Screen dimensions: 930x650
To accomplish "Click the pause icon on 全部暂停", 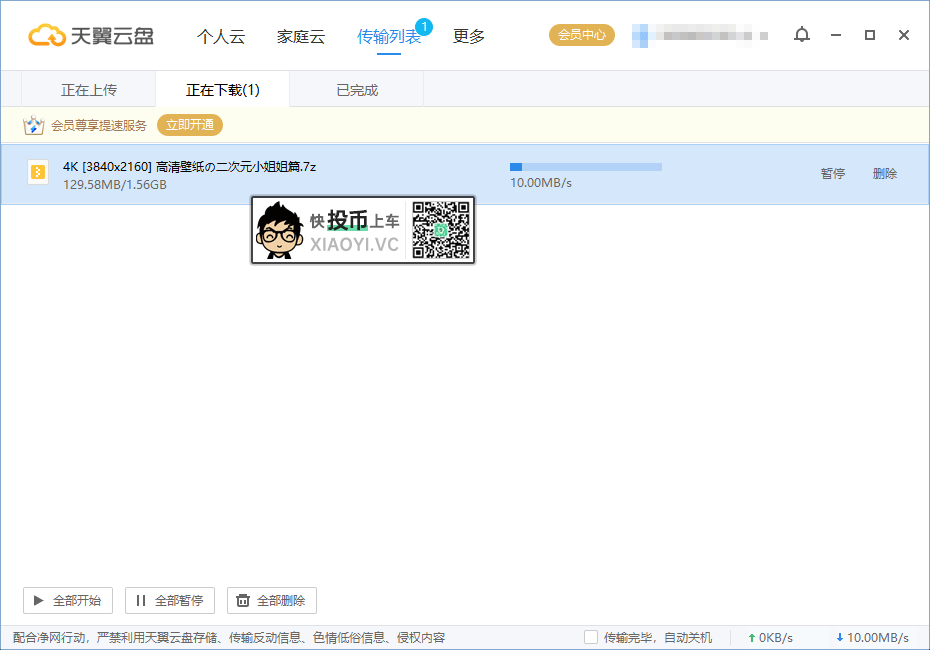I will click(141, 600).
